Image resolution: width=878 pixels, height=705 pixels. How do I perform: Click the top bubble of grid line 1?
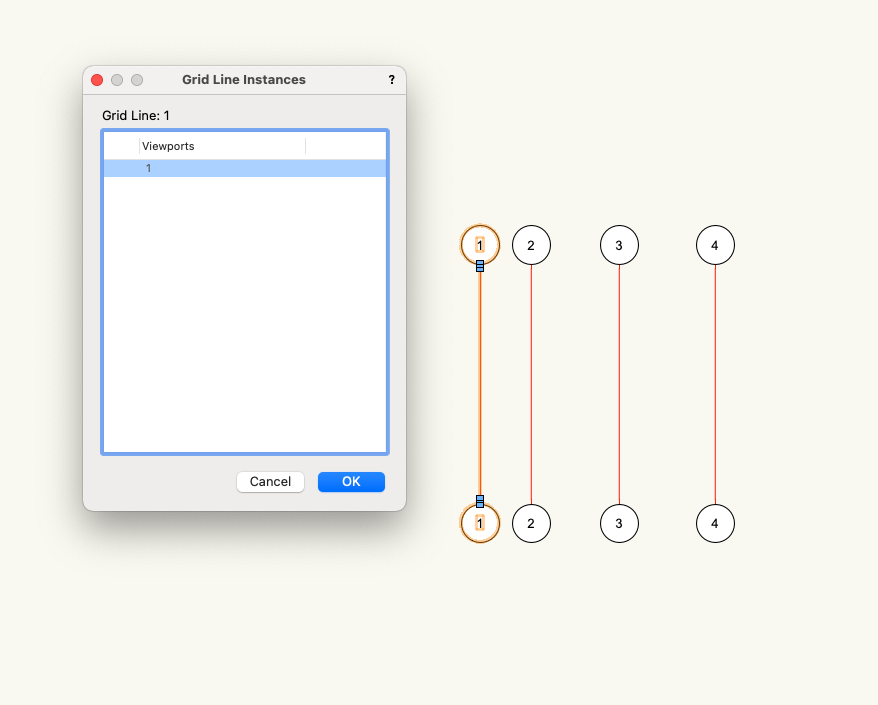480,244
